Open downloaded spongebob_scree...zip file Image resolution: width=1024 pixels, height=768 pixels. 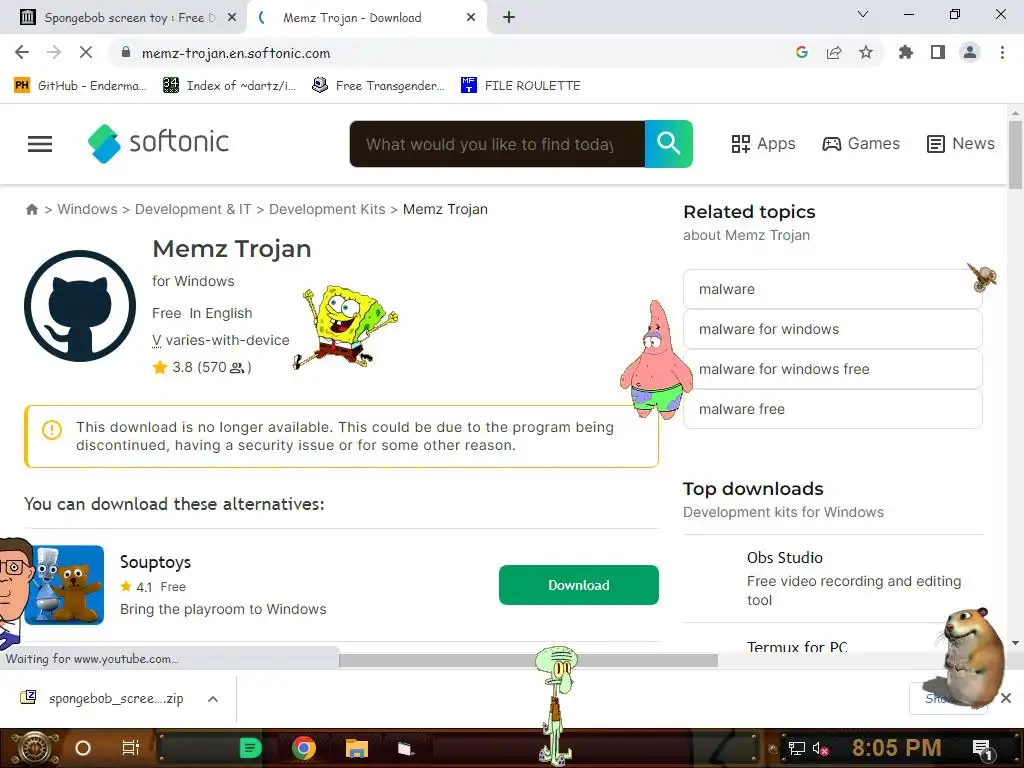click(103, 698)
